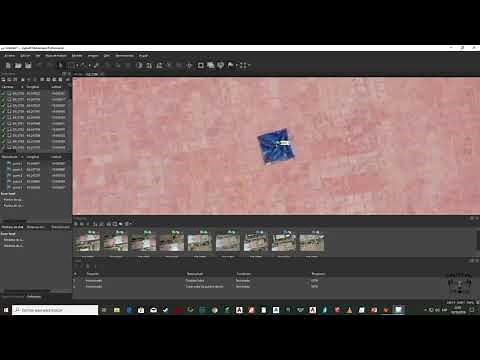Open the Ayuda menu
This screenshot has width=480, height=360.
[x=143, y=56]
